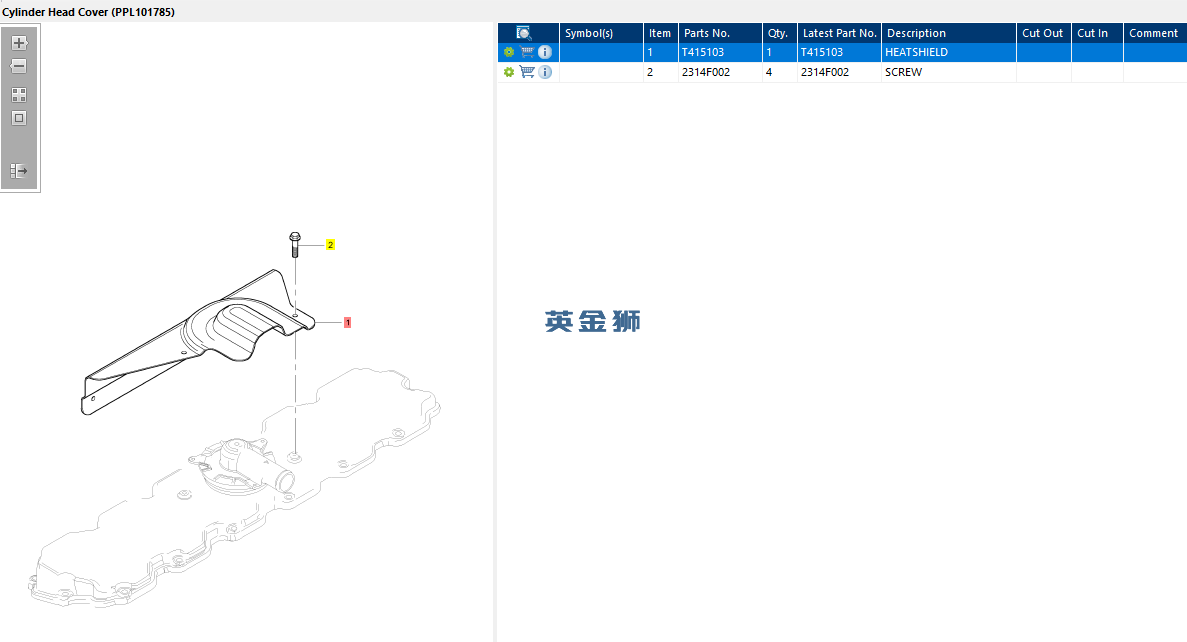Show info for SCREW 2314F002

pyautogui.click(x=545, y=72)
